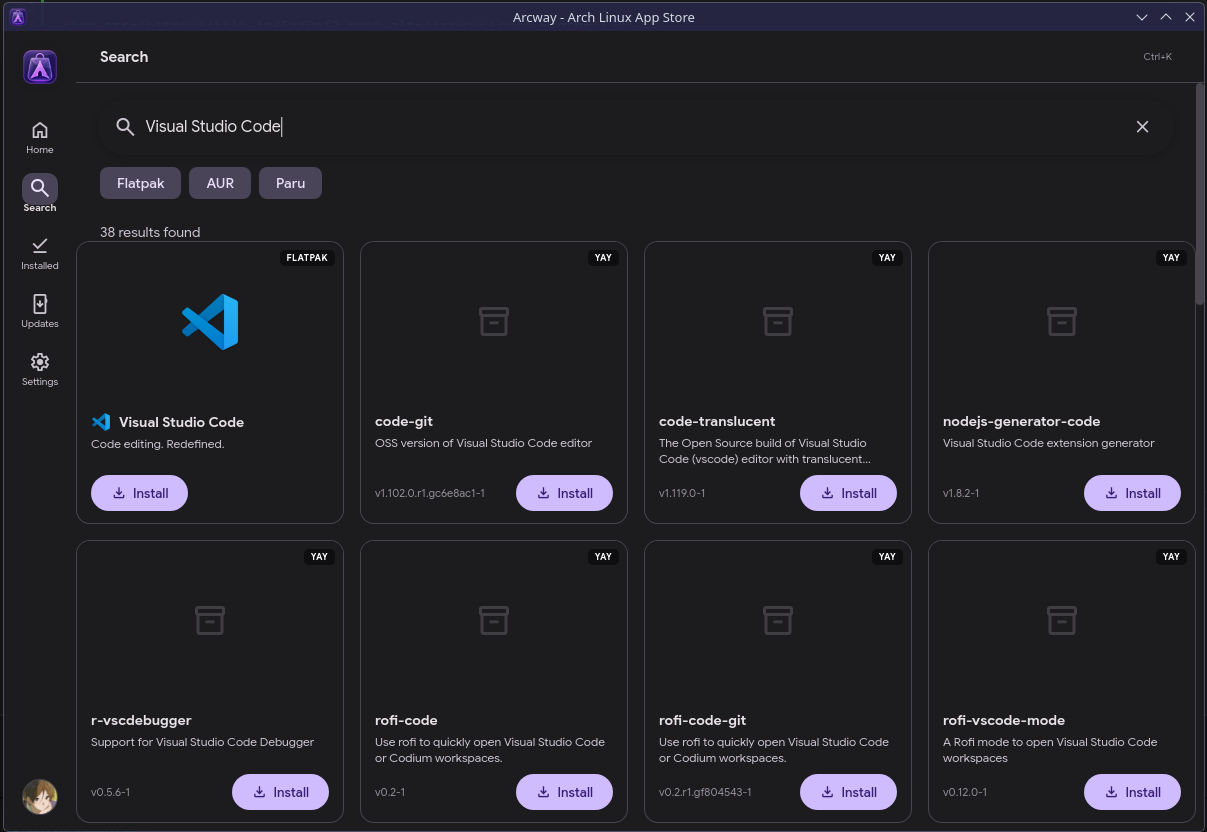
Task: Click version v0.12.0-1 text
Action: (965, 792)
